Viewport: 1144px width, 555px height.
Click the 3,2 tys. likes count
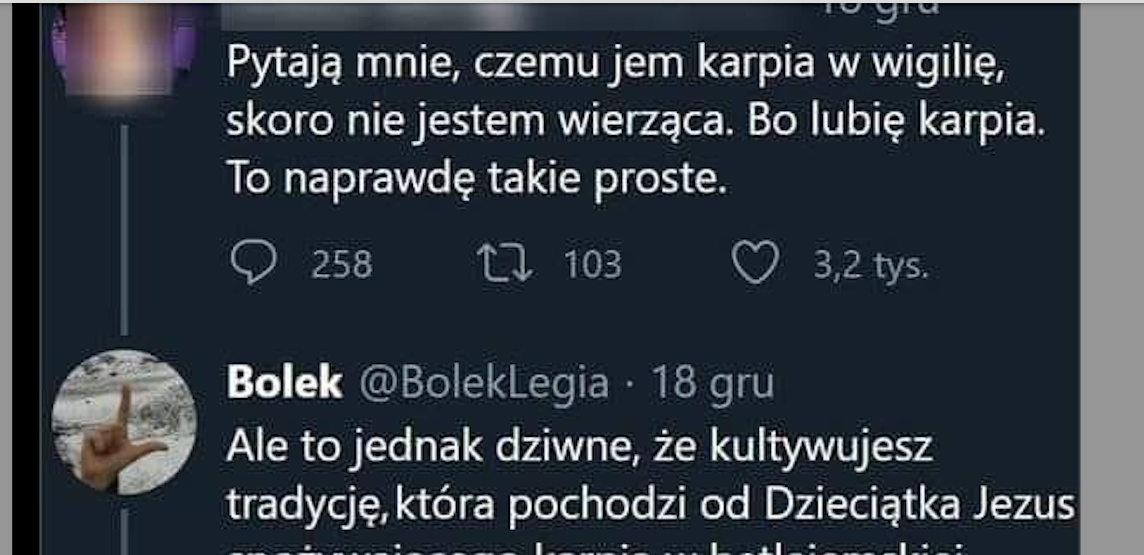(869, 265)
